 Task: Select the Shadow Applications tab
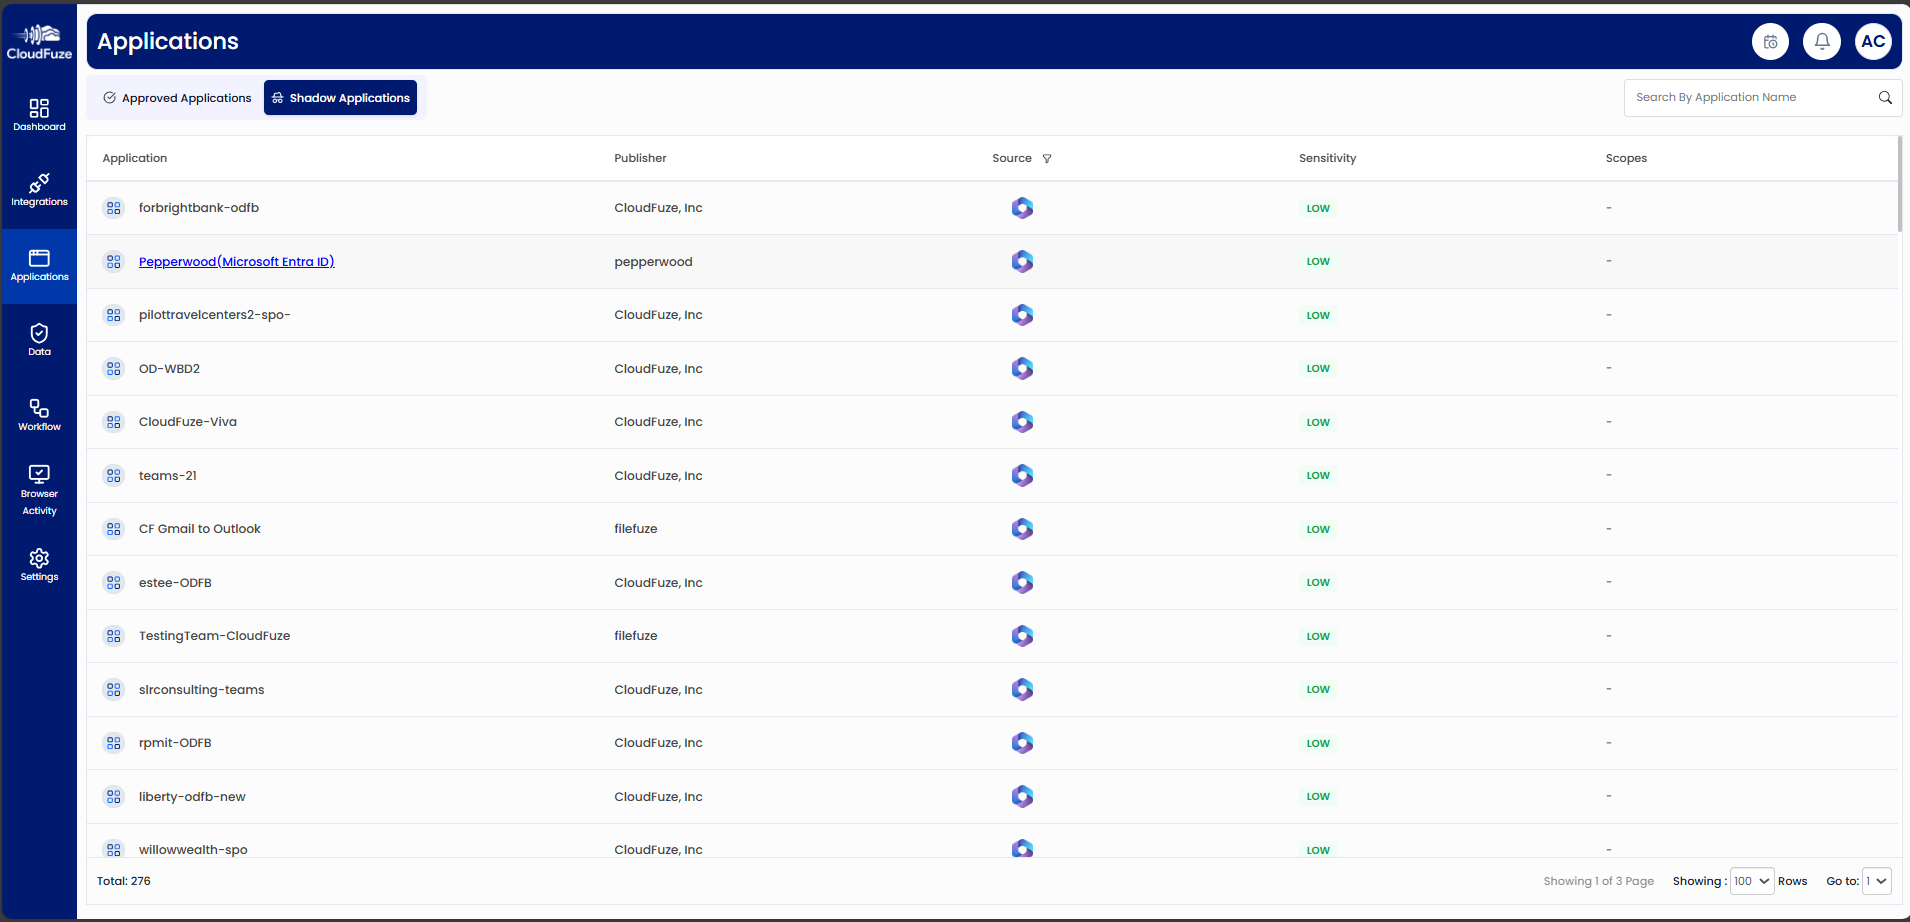(340, 97)
